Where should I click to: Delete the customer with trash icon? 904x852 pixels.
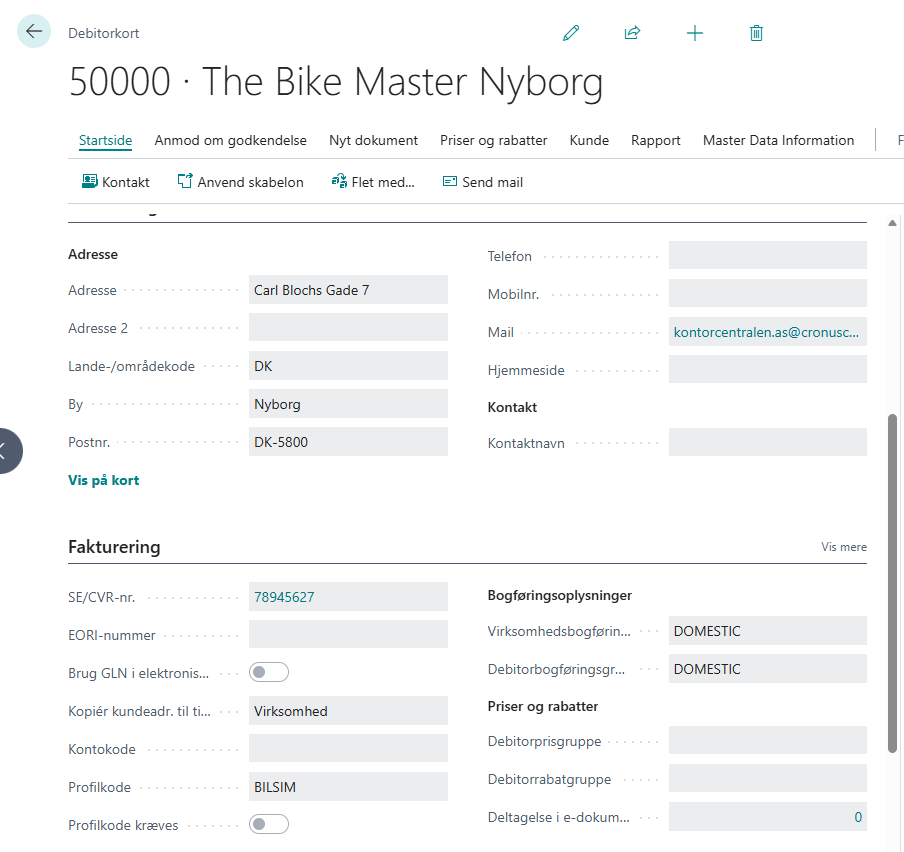click(756, 33)
